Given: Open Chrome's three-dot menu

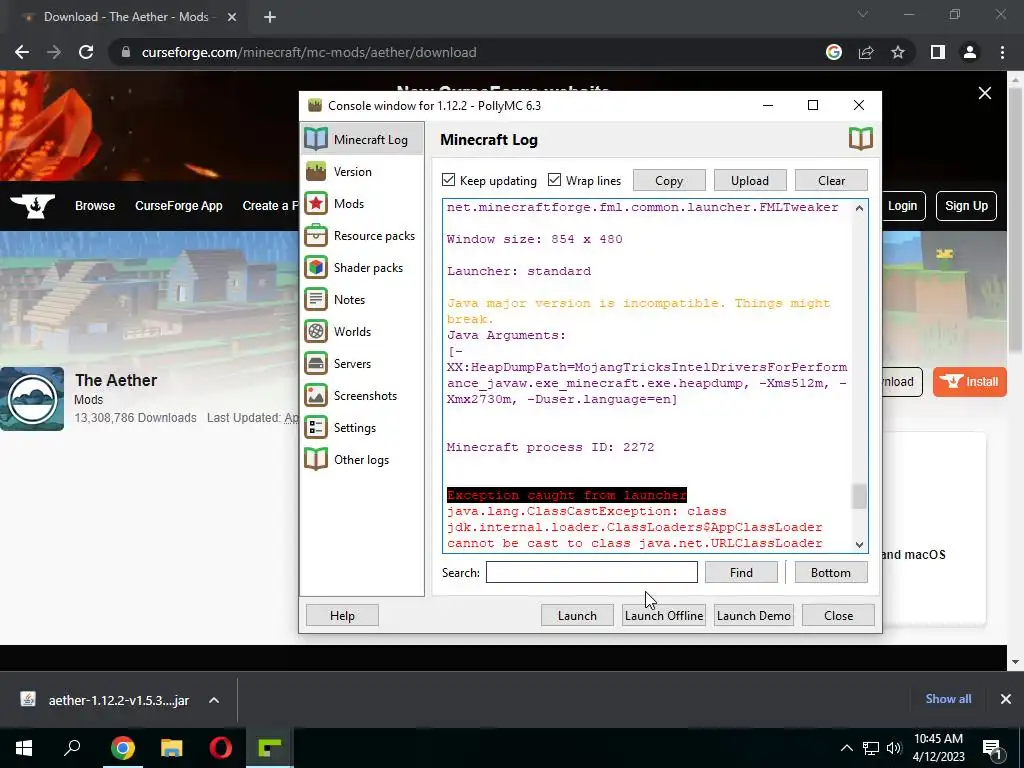Looking at the screenshot, I should (1002, 52).
